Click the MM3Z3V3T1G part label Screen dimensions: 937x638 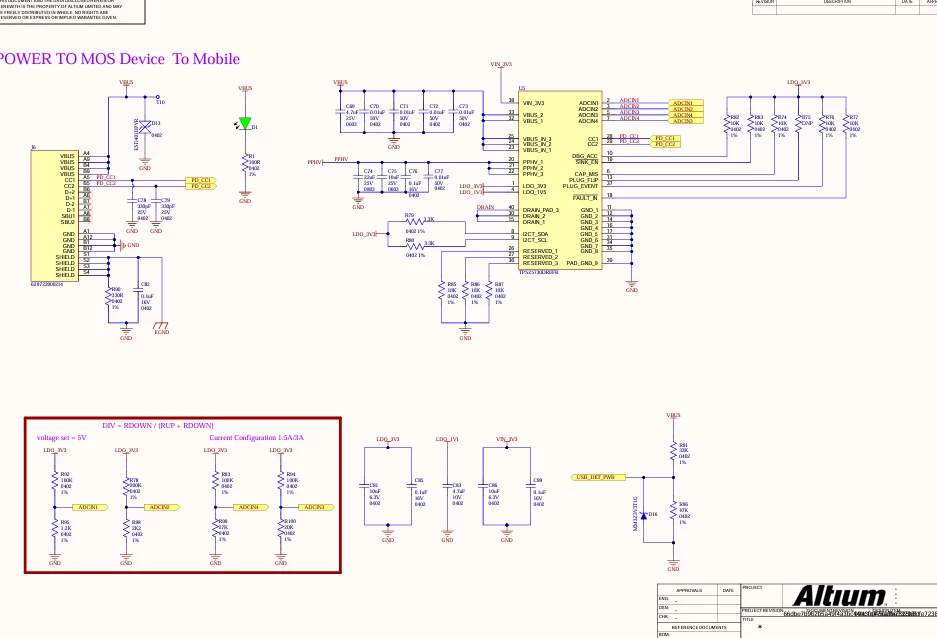pyautogui.click(x=635, y=514)
